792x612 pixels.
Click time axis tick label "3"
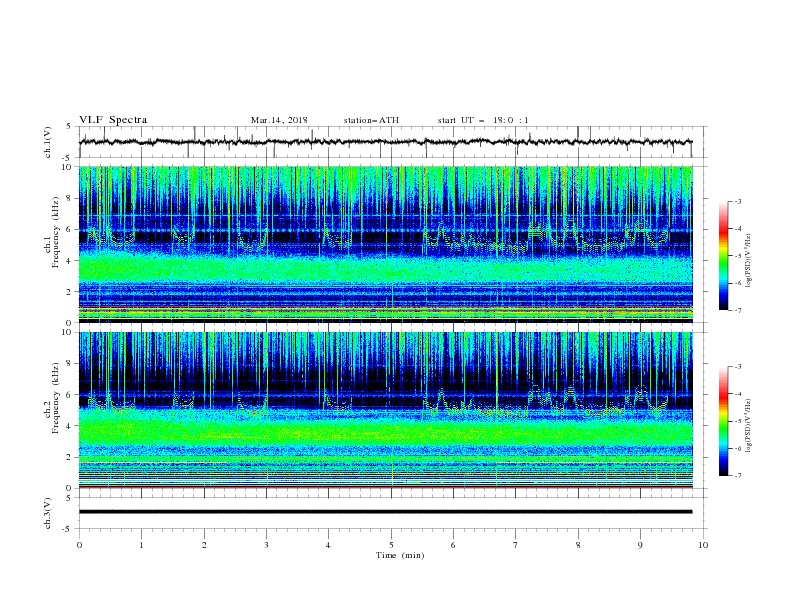coord(266,545)
